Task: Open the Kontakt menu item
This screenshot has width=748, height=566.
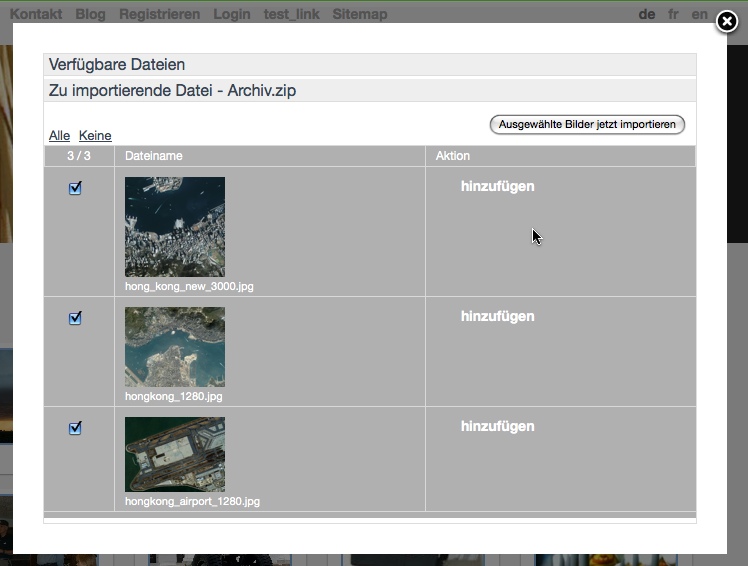Action: tap(36, 14)
